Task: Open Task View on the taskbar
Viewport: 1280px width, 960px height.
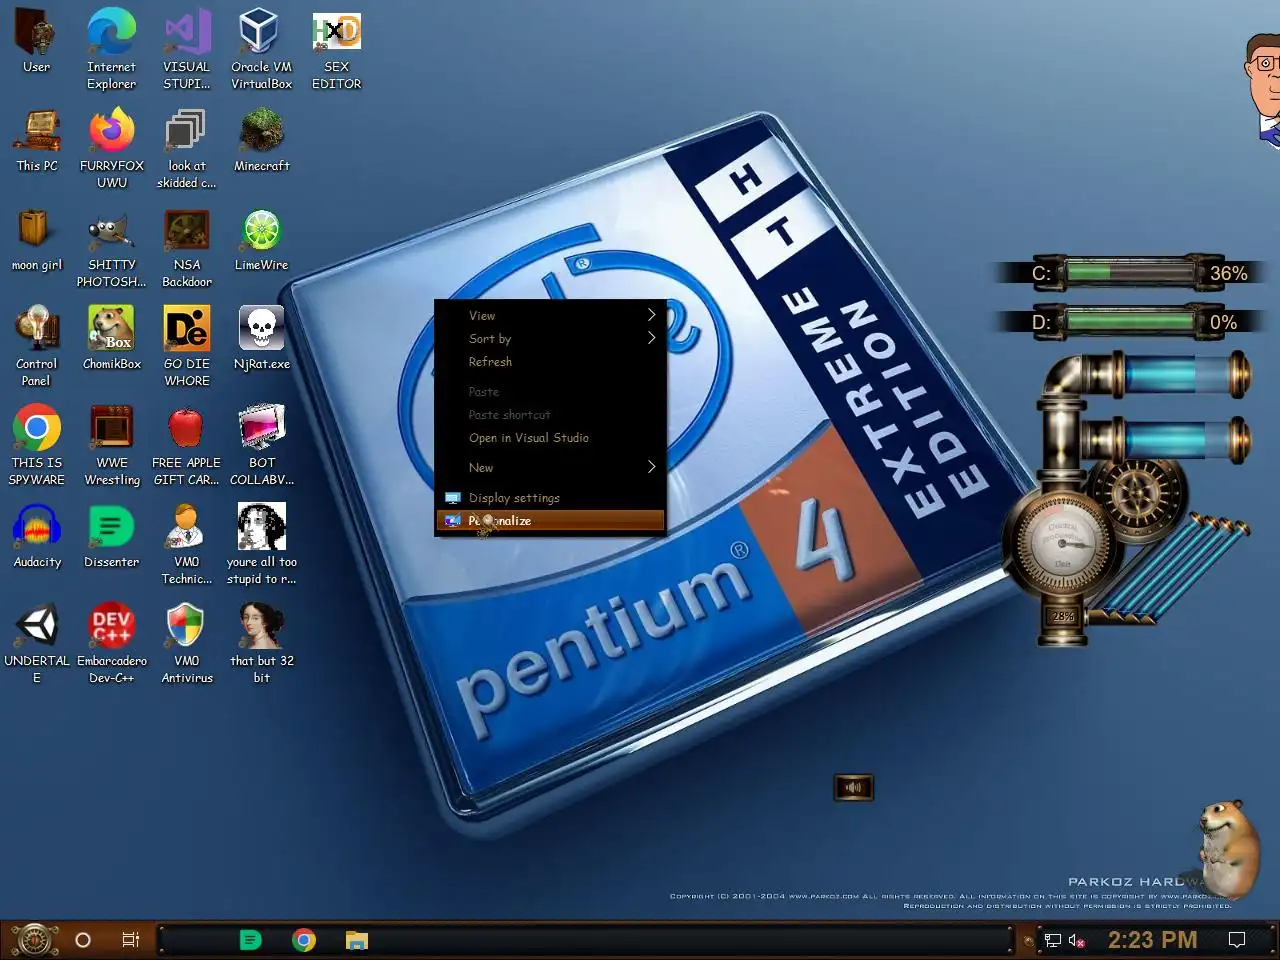Action: 130,940
